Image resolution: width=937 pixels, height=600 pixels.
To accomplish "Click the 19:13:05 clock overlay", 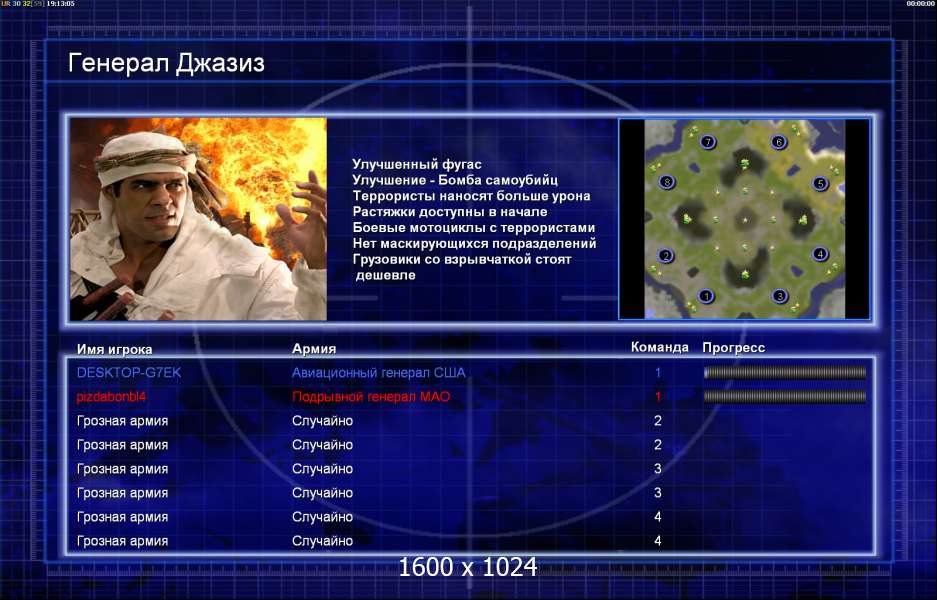I will pyautogui.click(x=60, y=4).
